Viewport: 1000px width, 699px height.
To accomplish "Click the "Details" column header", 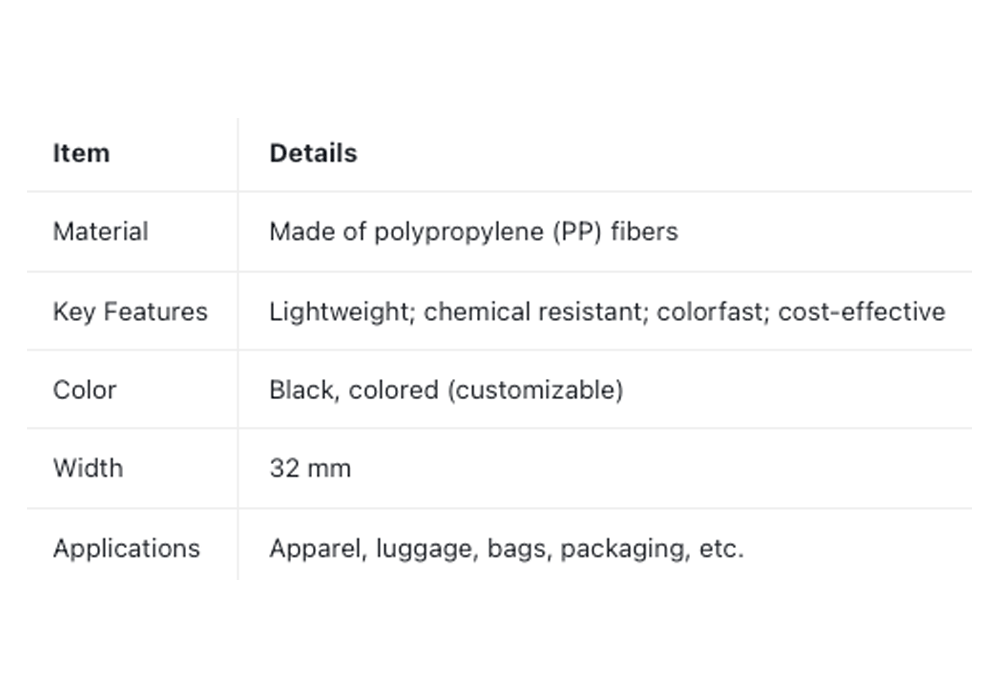I will [313, 153].
